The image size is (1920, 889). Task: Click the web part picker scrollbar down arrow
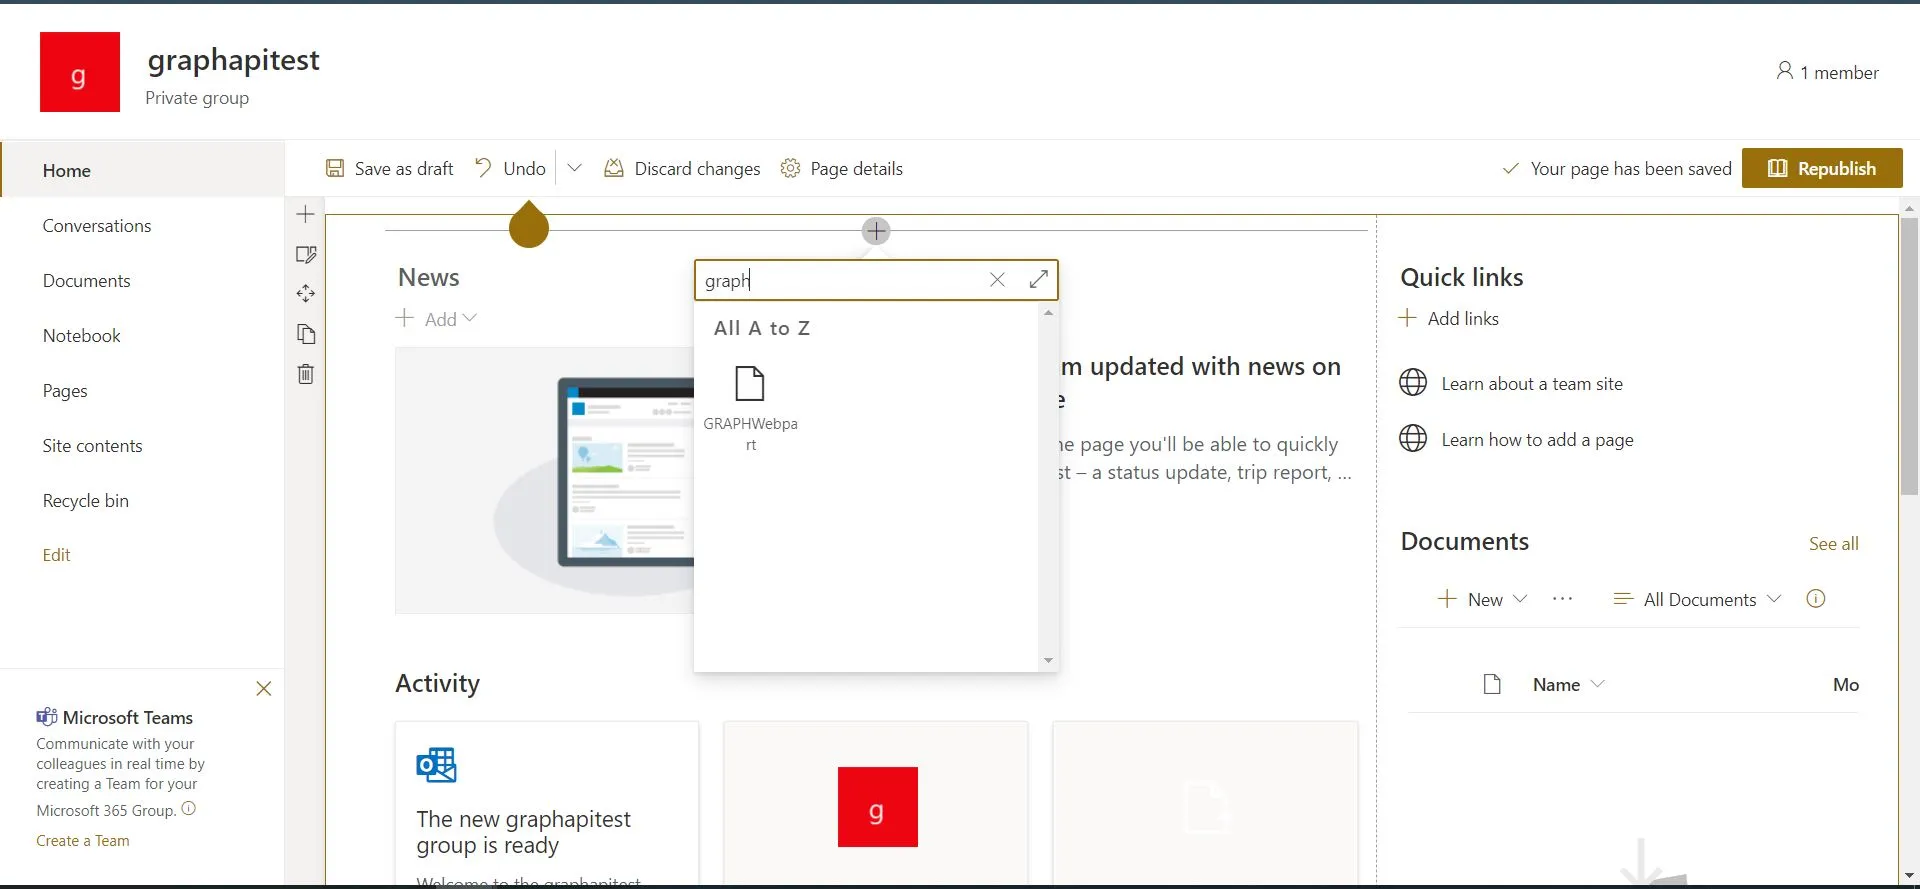tap(1048, 660)
